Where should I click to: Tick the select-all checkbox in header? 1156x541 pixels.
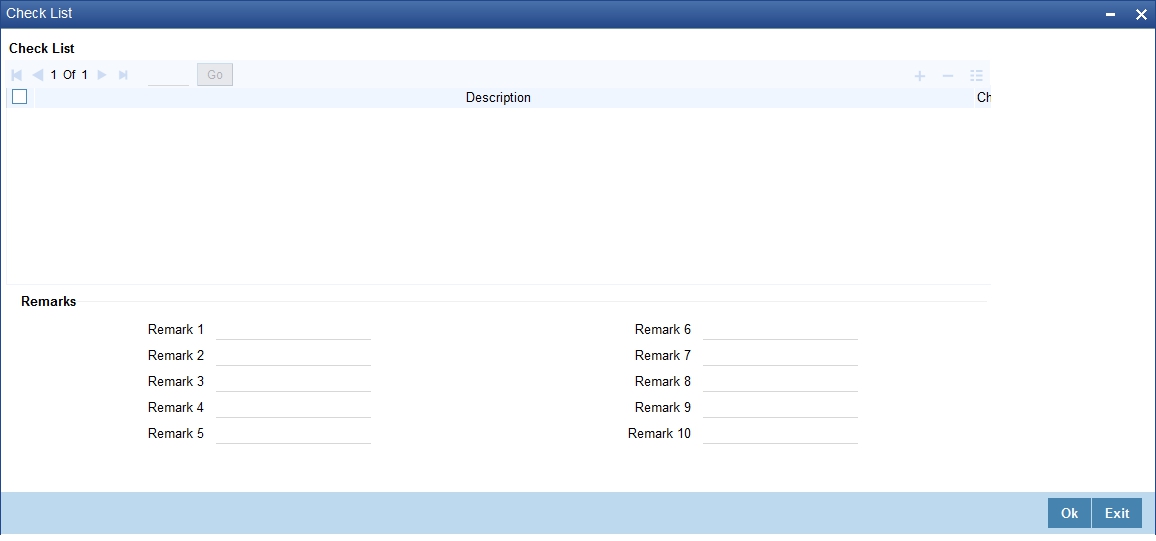pos(20,97)
